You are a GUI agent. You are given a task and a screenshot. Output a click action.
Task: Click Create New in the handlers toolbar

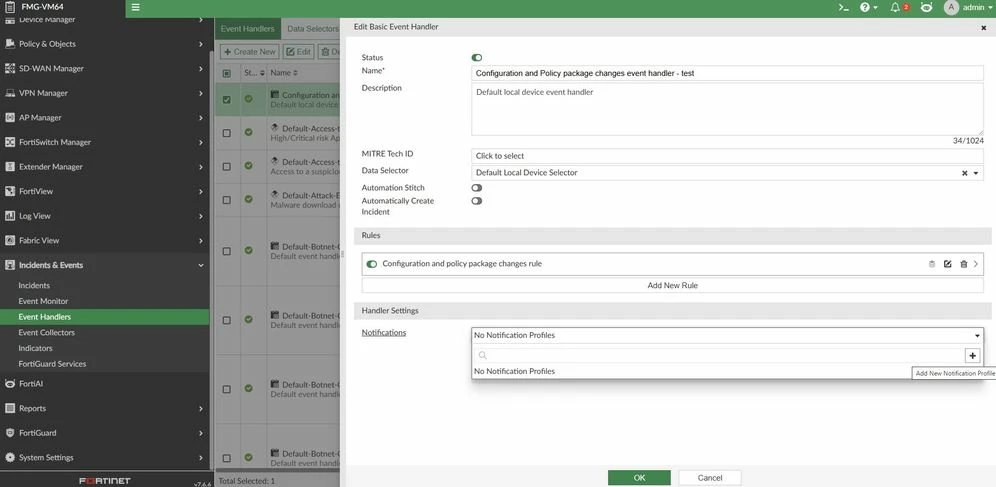250,51
